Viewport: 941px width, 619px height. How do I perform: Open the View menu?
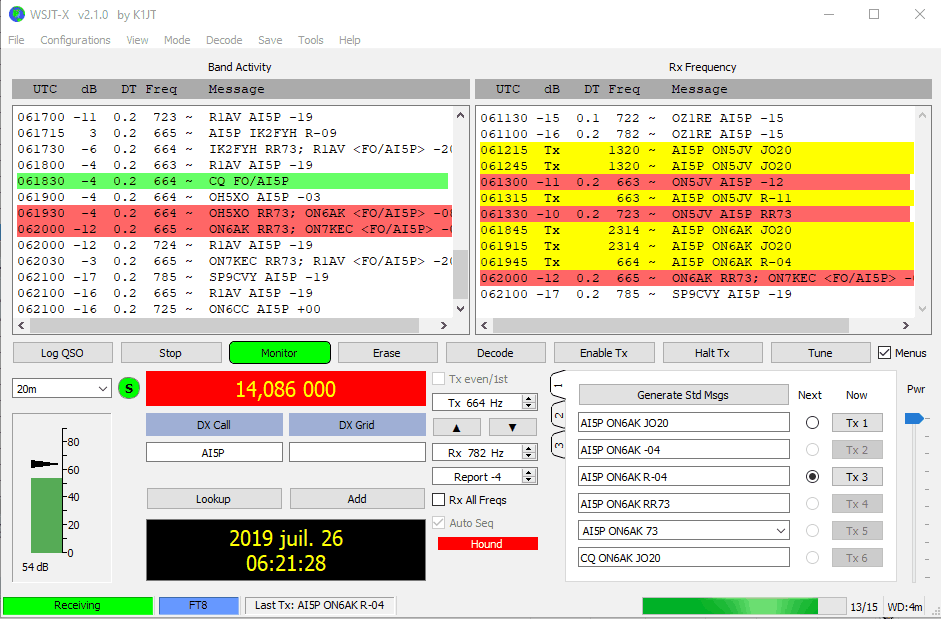pyautogui.click(x=137, y=40)
